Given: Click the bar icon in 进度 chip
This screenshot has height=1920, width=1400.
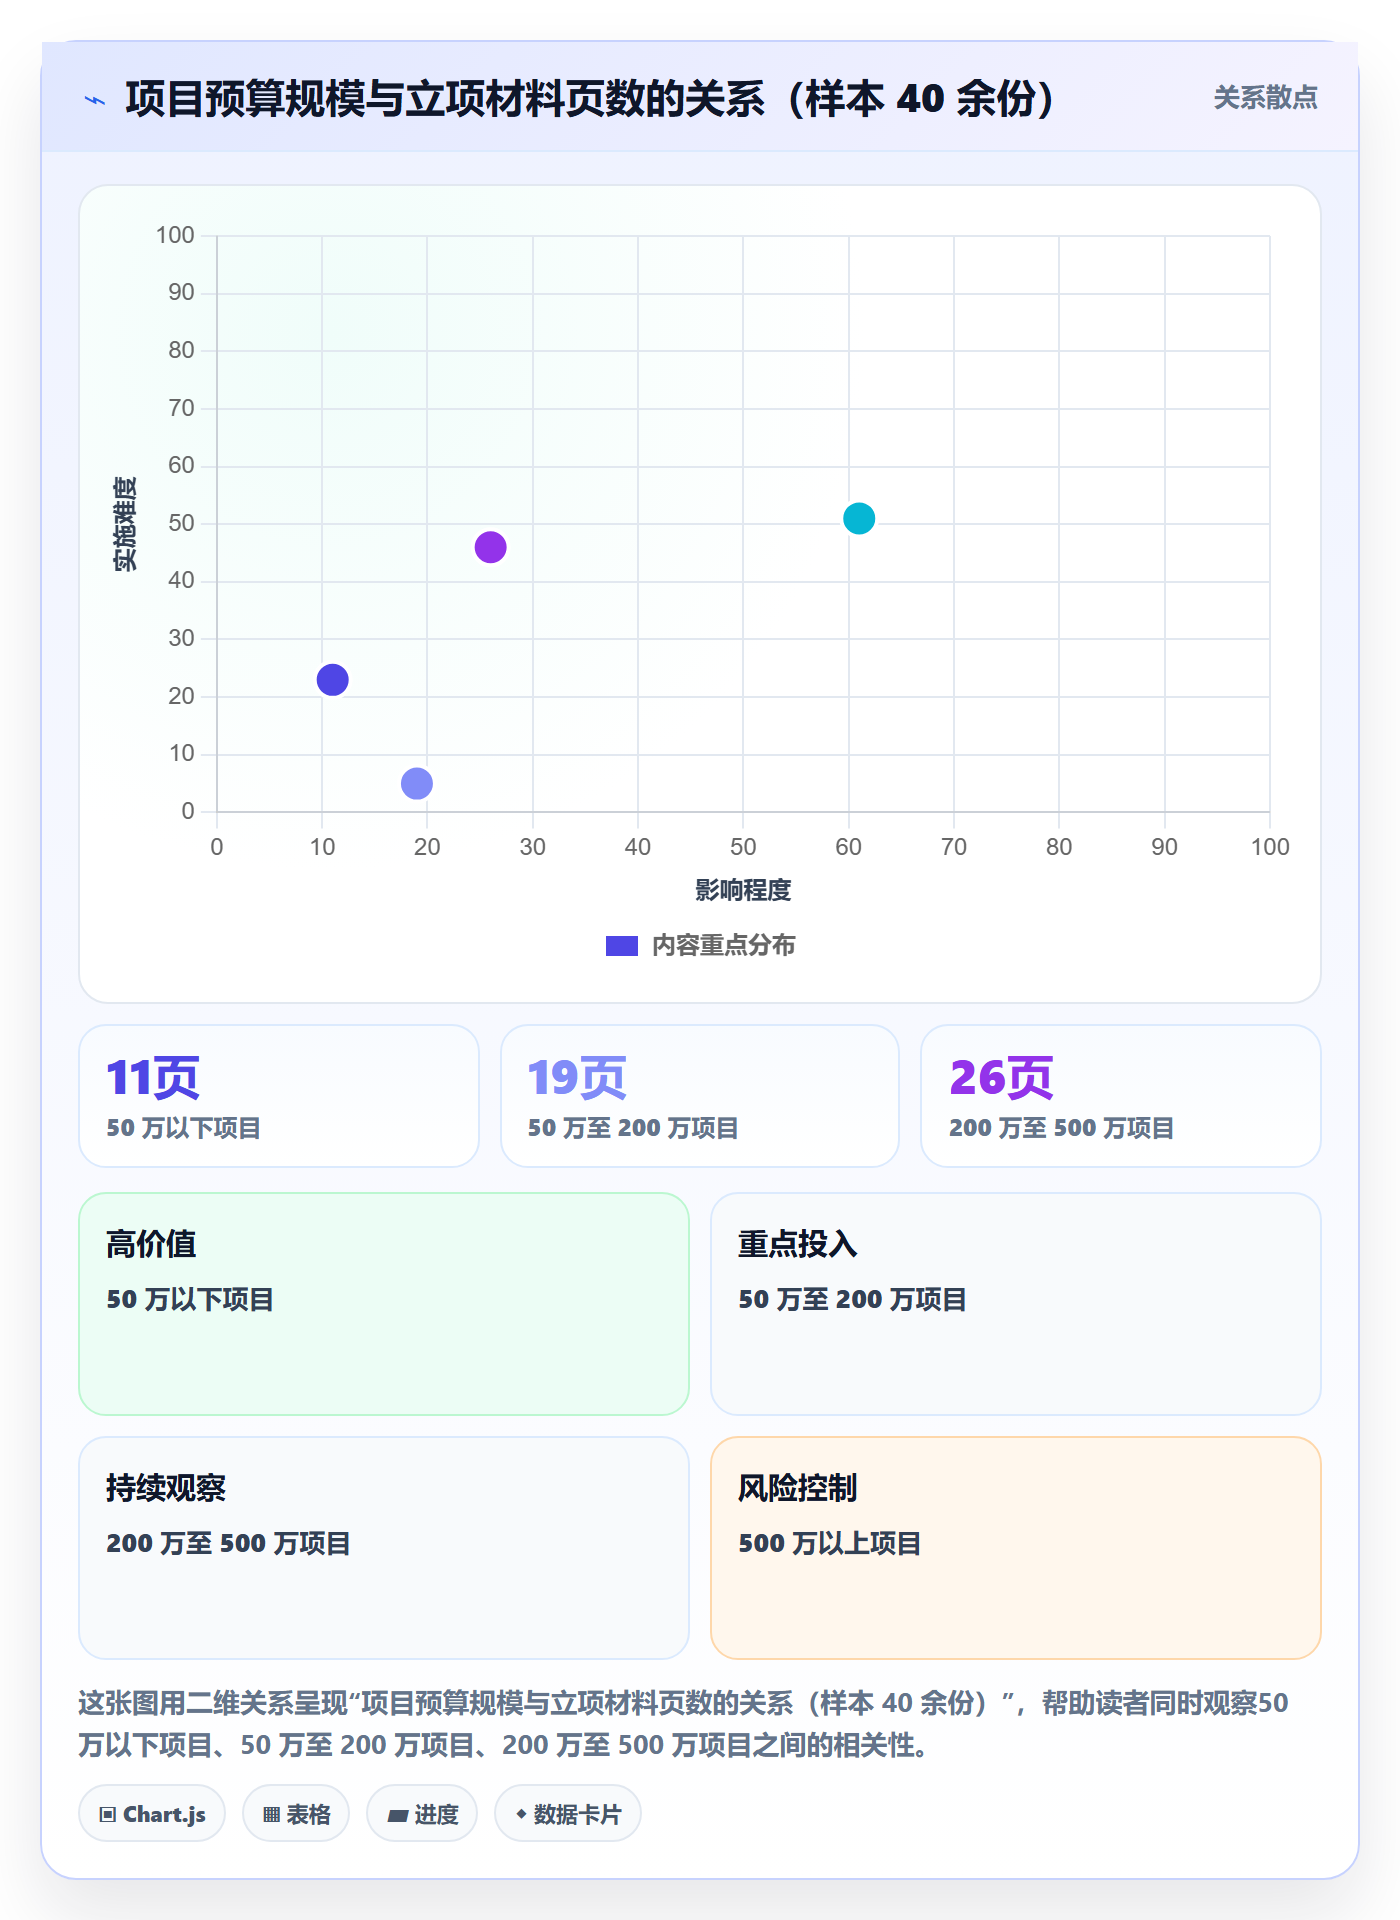Looking at the screenshot, I should tap(397, 1816).
